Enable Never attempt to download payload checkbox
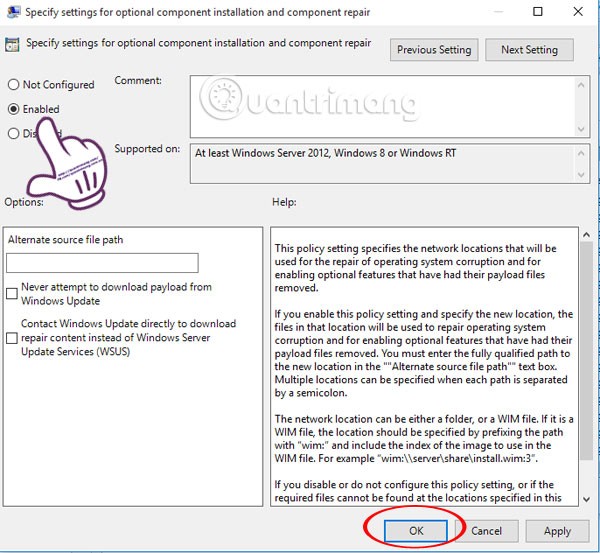 12,293
